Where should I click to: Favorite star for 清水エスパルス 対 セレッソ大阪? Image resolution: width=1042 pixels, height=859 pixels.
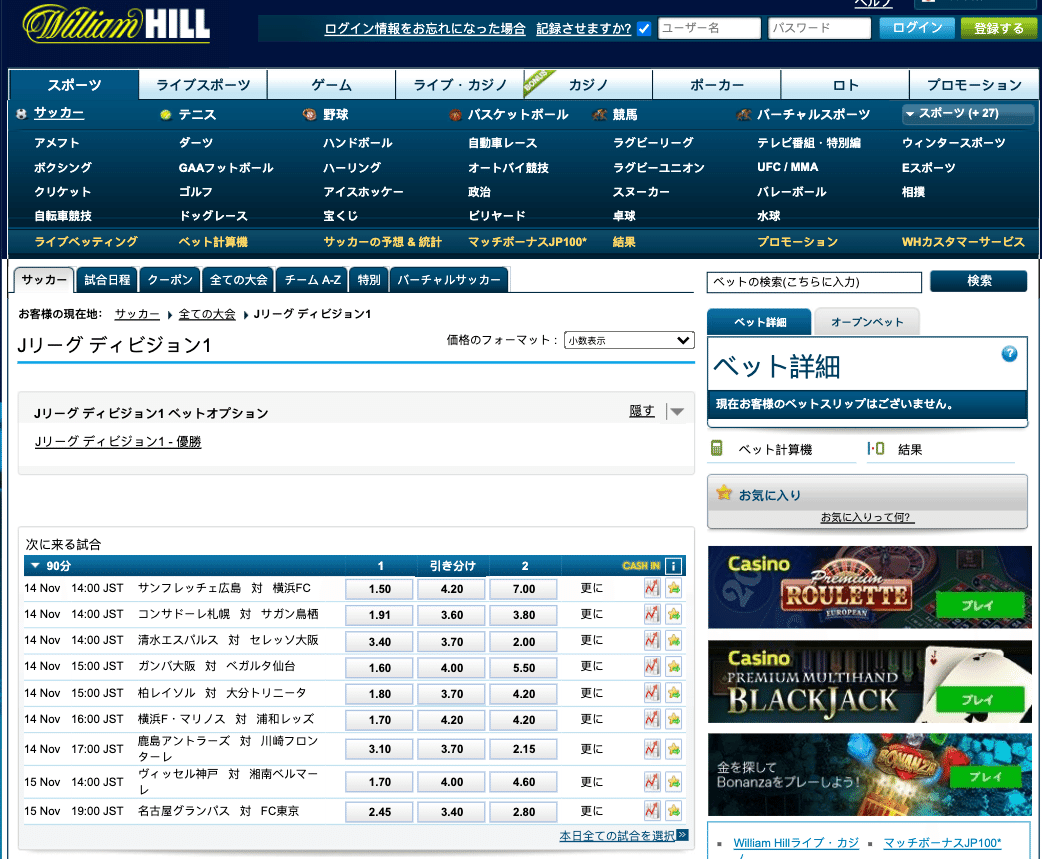click(x=674, y=640)
